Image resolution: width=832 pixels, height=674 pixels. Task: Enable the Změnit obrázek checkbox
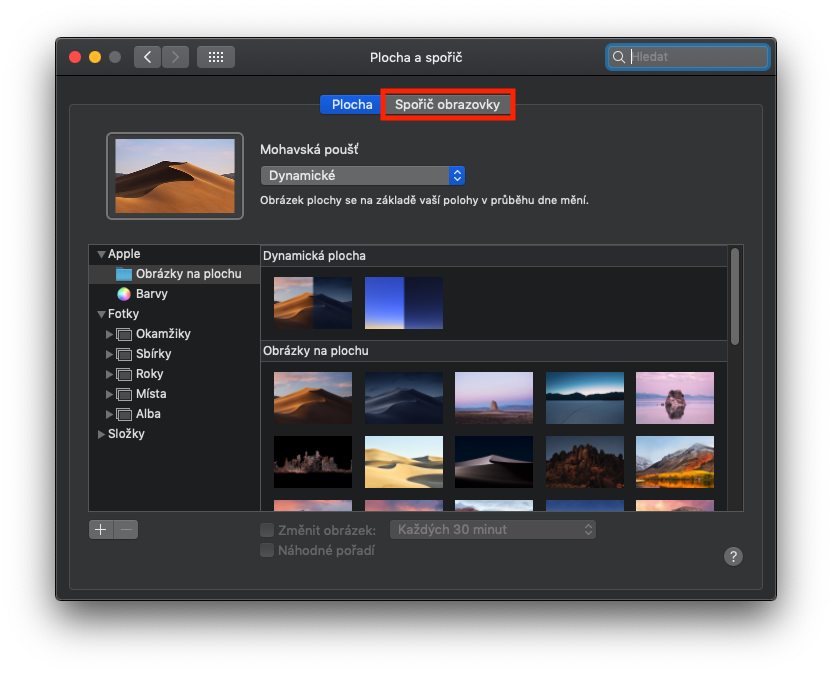267,530
